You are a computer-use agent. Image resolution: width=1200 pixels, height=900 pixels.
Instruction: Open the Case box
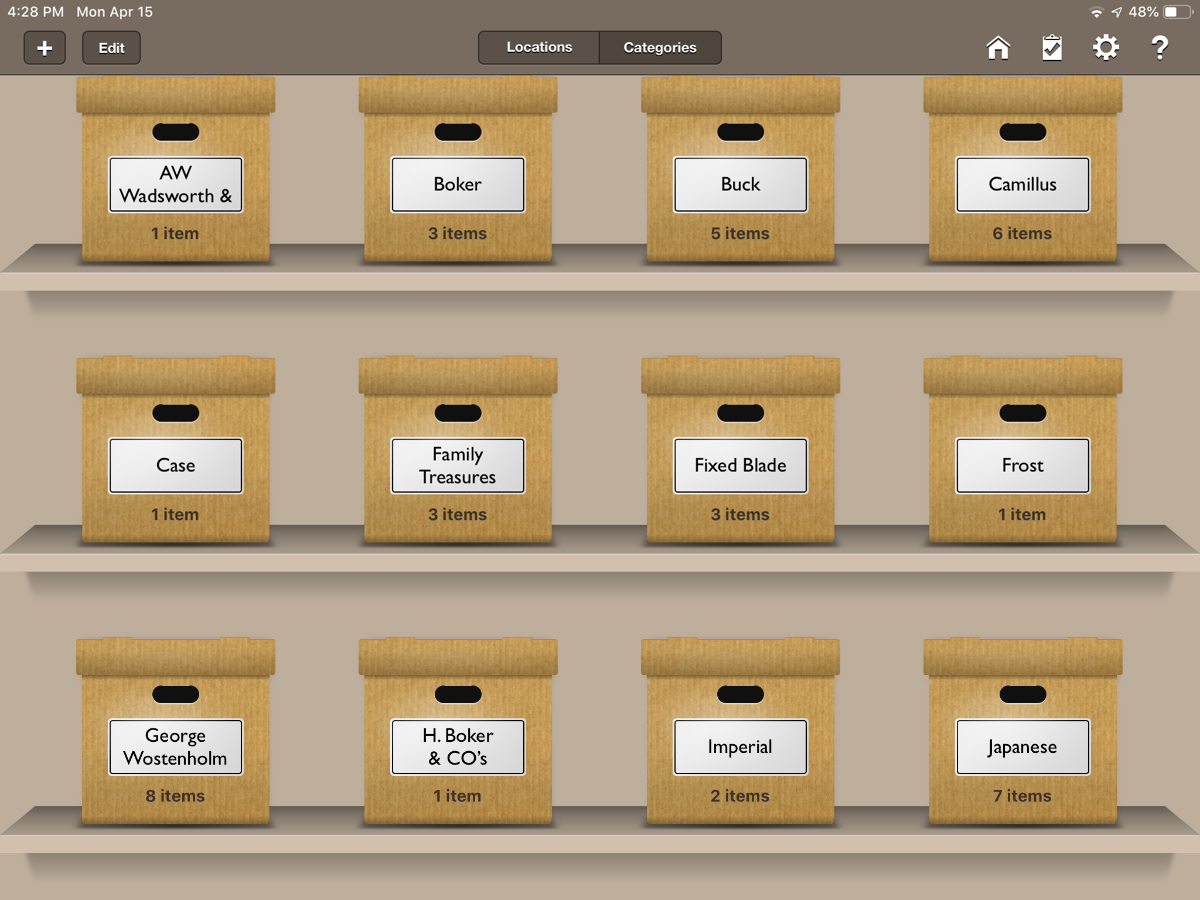click(176, 451)
